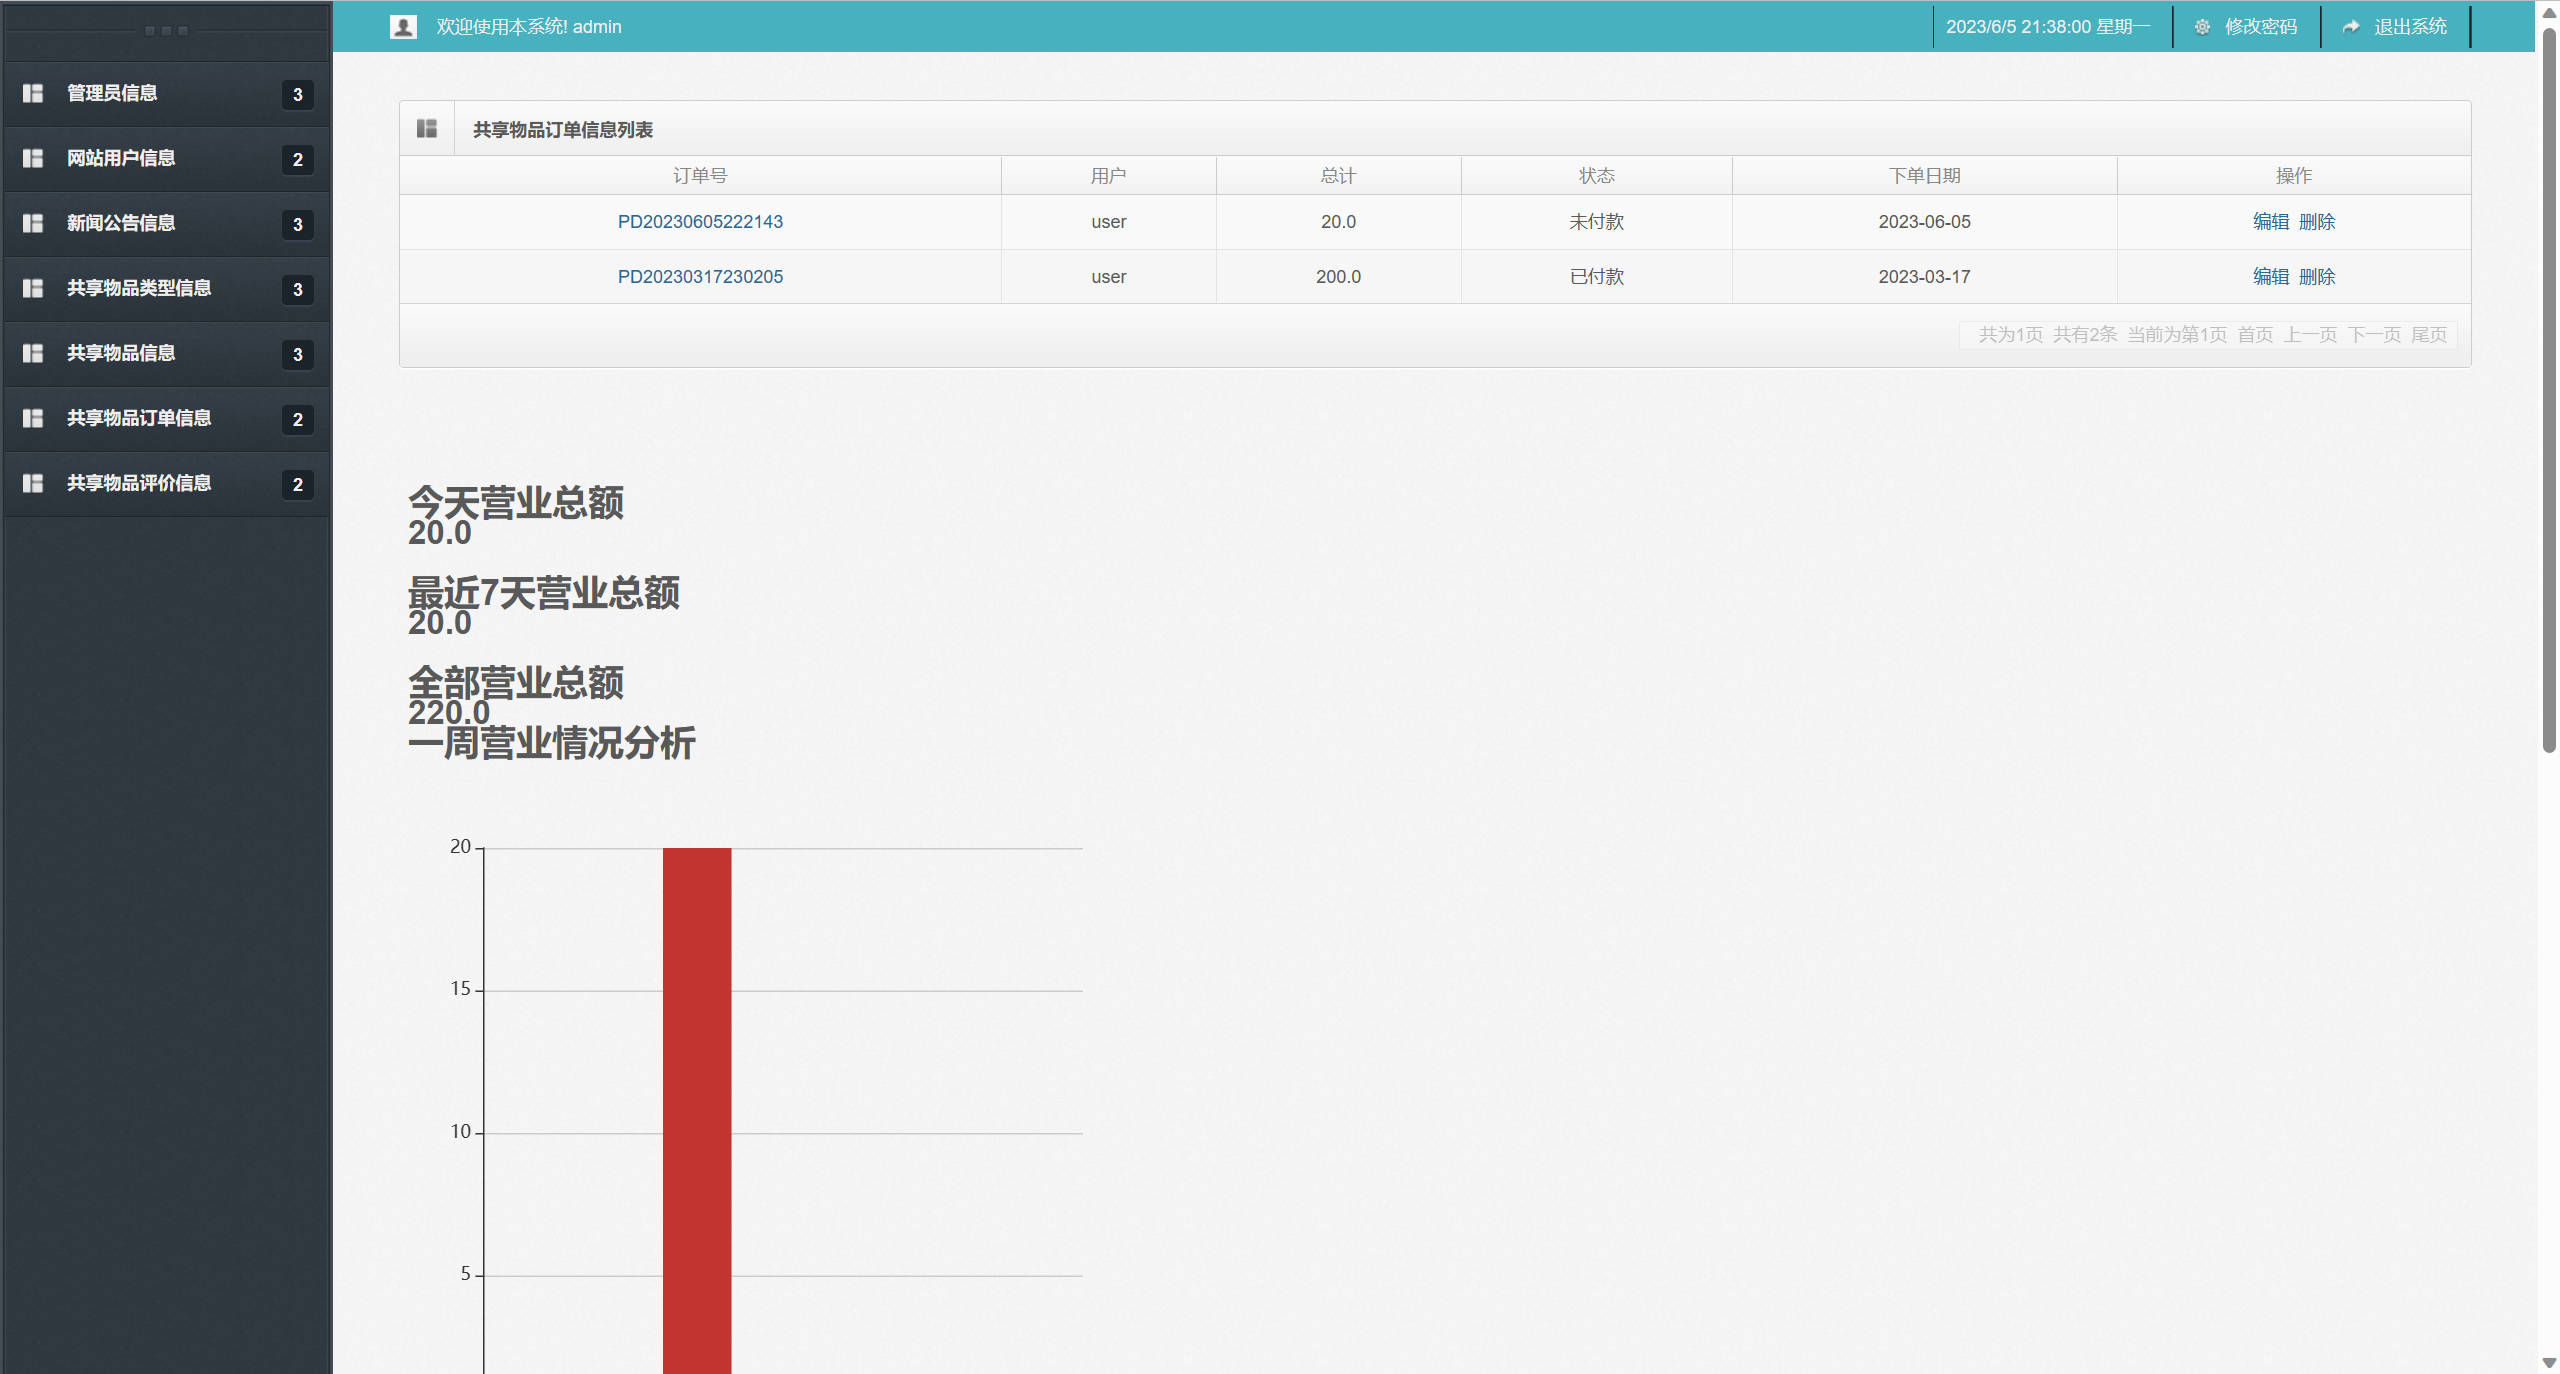
Task: Click the scrollbar down arrow
Action: point(2549,1363)
